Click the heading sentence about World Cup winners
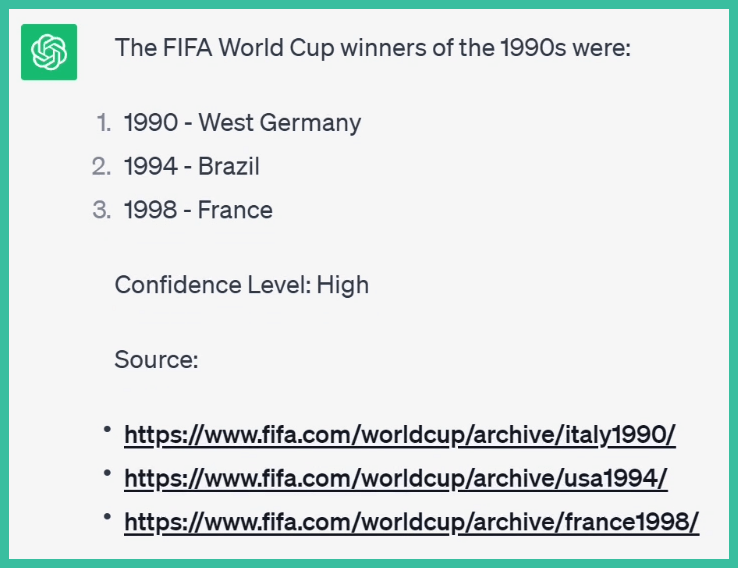Screen dimensions: 738x568 372,47
